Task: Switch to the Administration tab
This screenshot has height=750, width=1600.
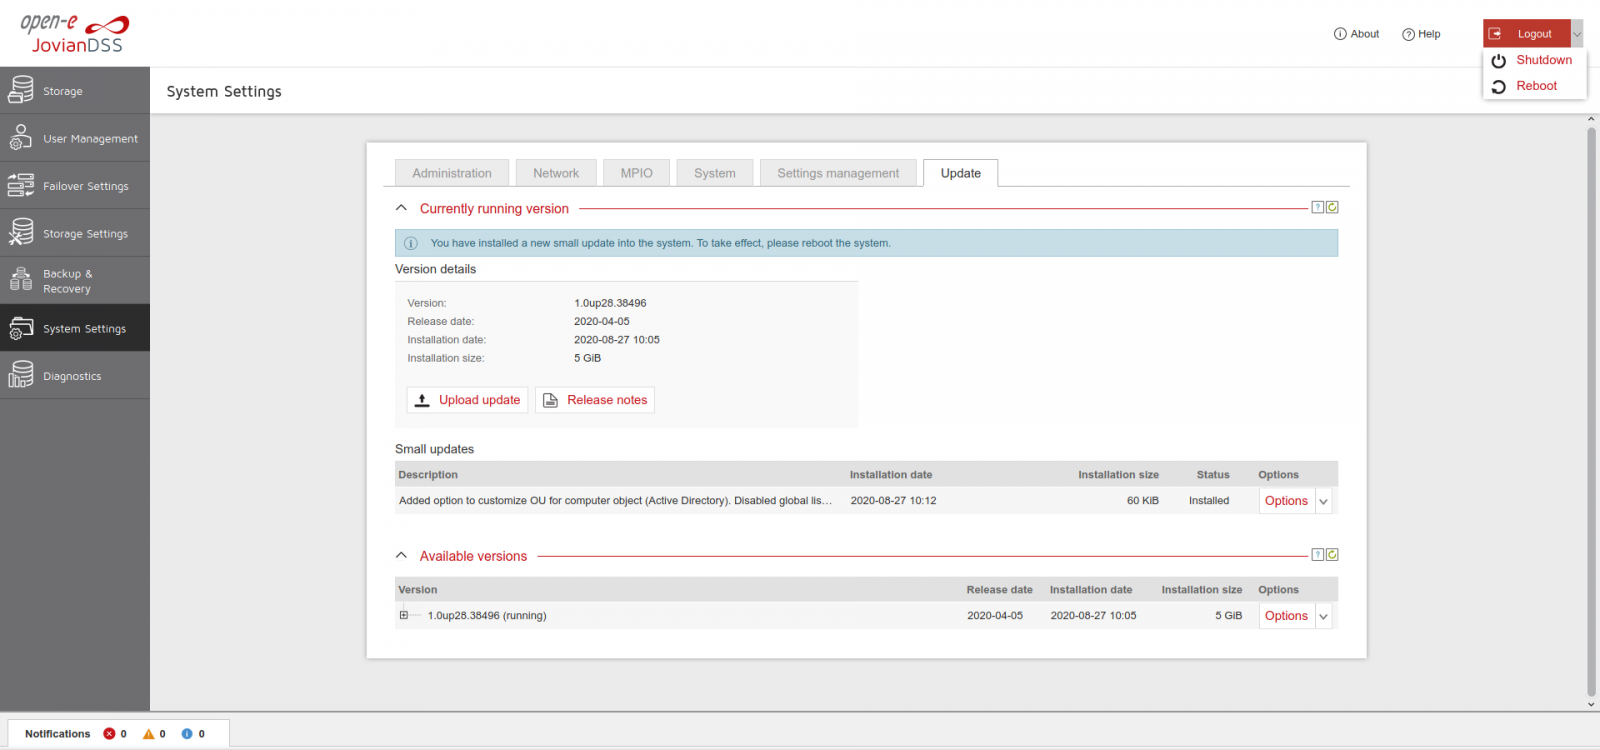Action: tap(452, 173)
